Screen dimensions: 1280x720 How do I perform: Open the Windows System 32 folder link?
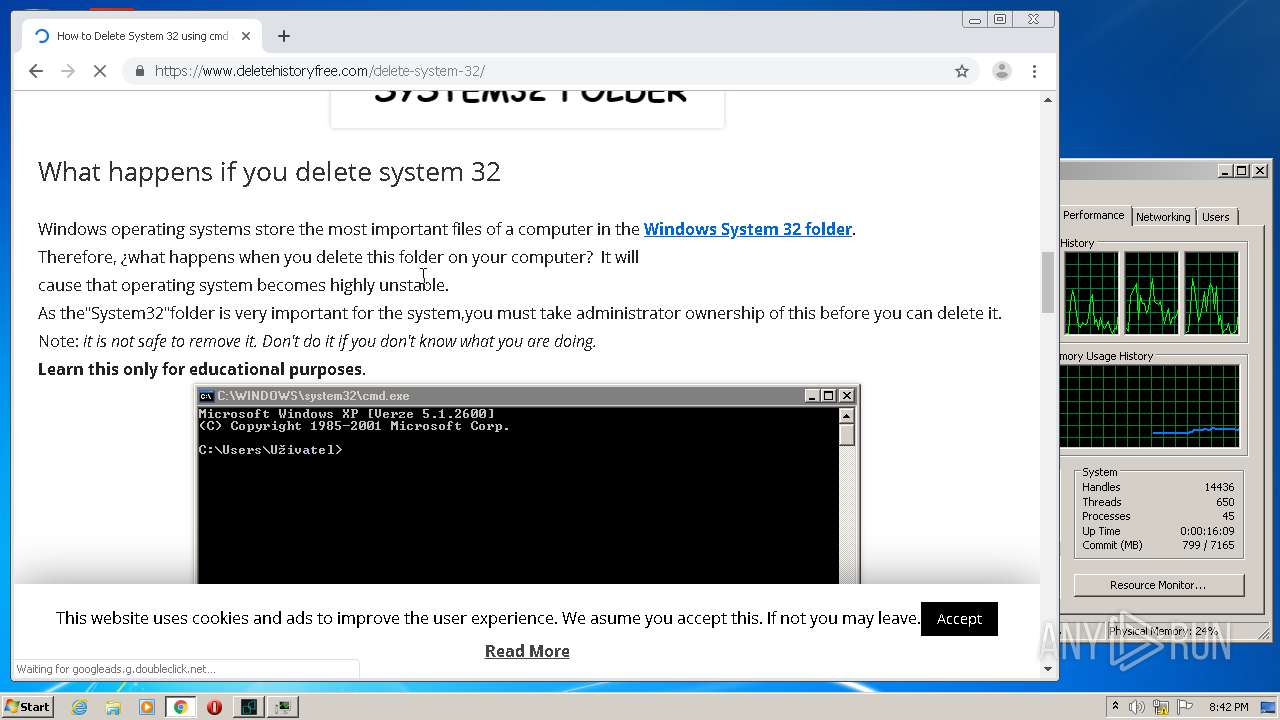[747, 229]
